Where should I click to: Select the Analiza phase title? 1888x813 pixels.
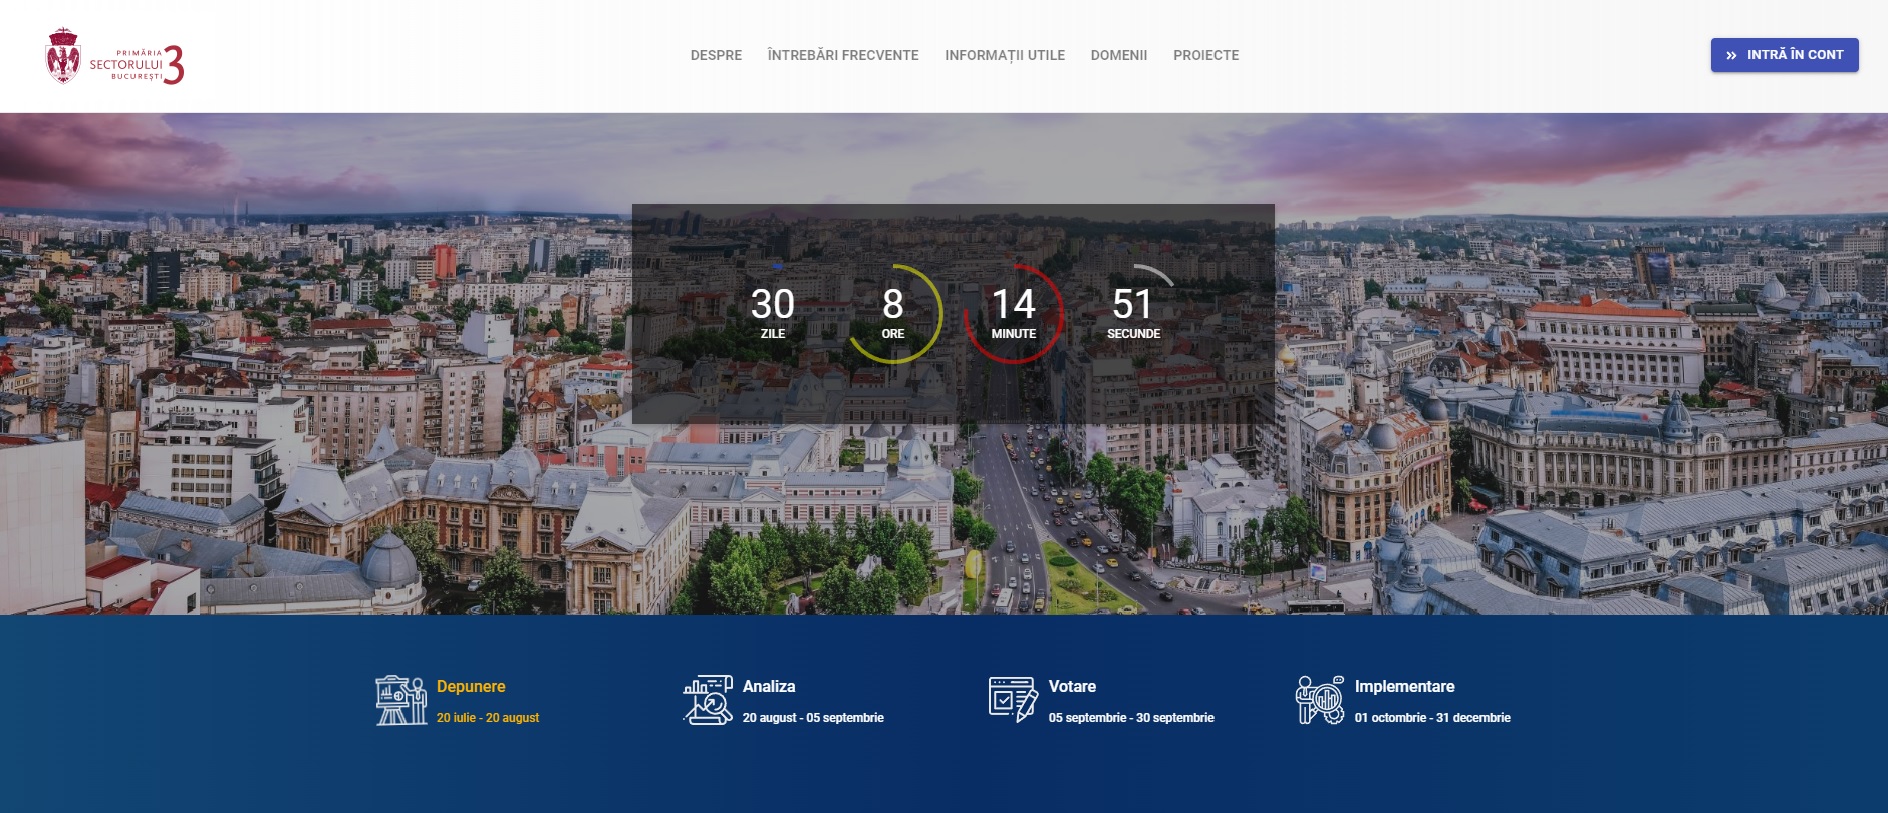click(769, 687)
